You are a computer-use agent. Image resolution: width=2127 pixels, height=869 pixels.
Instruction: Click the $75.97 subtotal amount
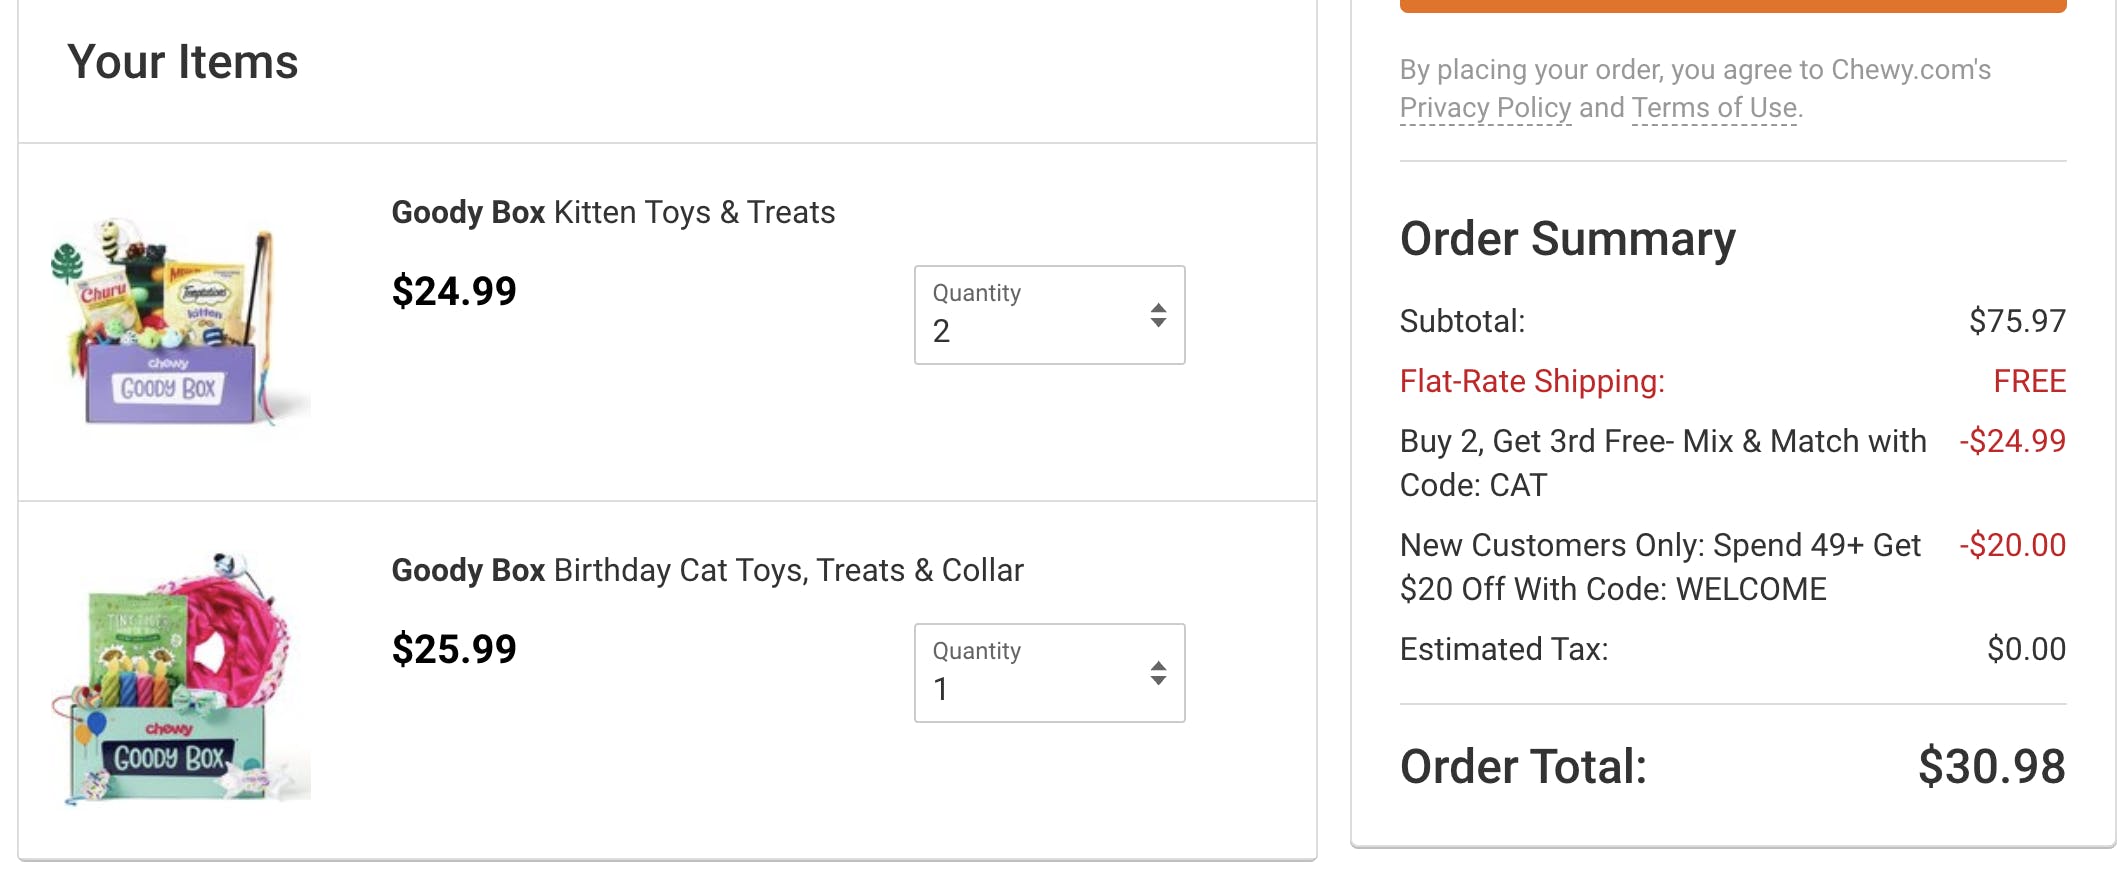click(x=2017, y=321)
